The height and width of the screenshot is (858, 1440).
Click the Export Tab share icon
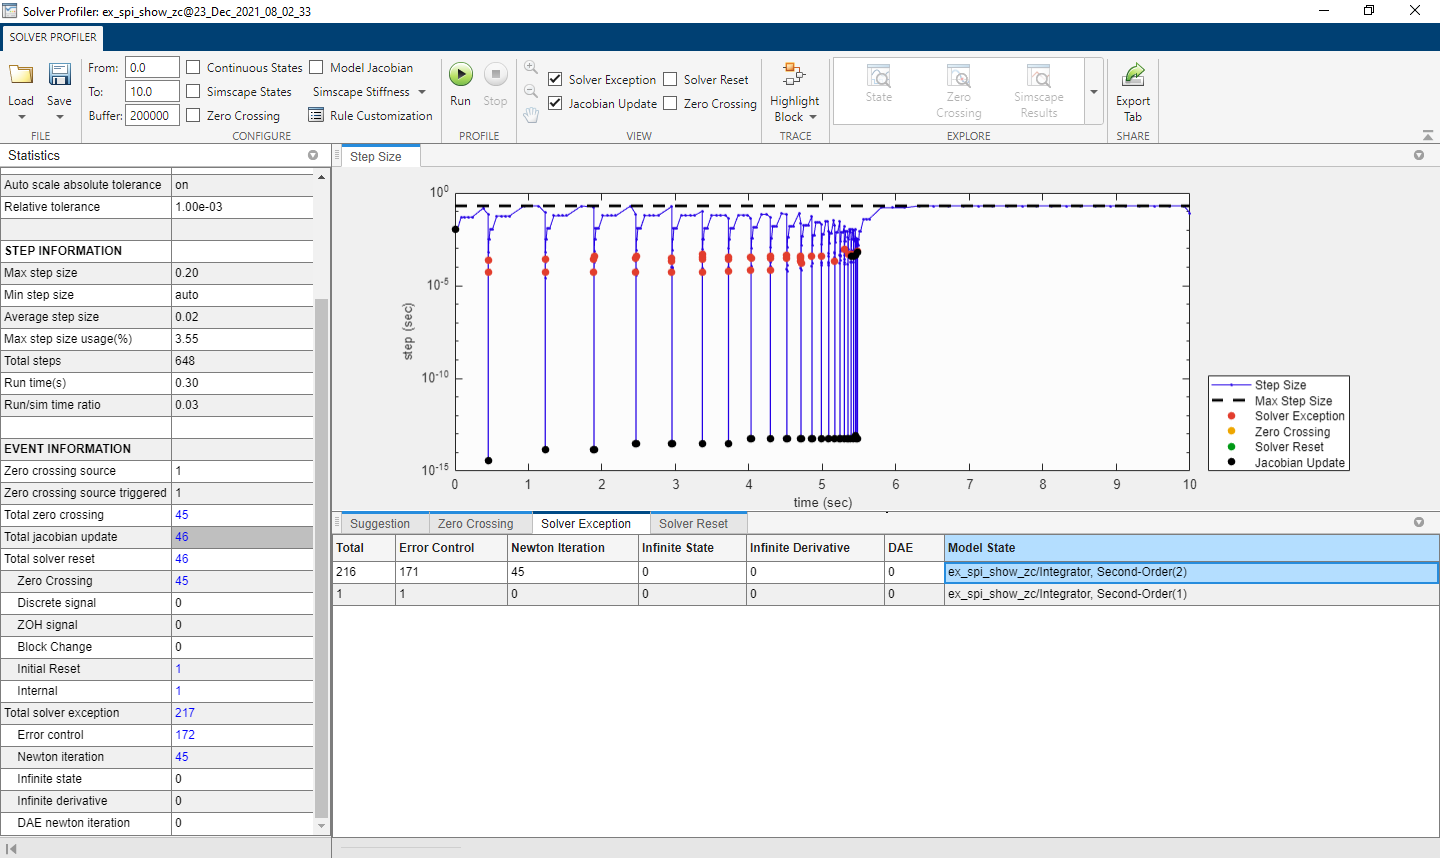[1133, 75]
